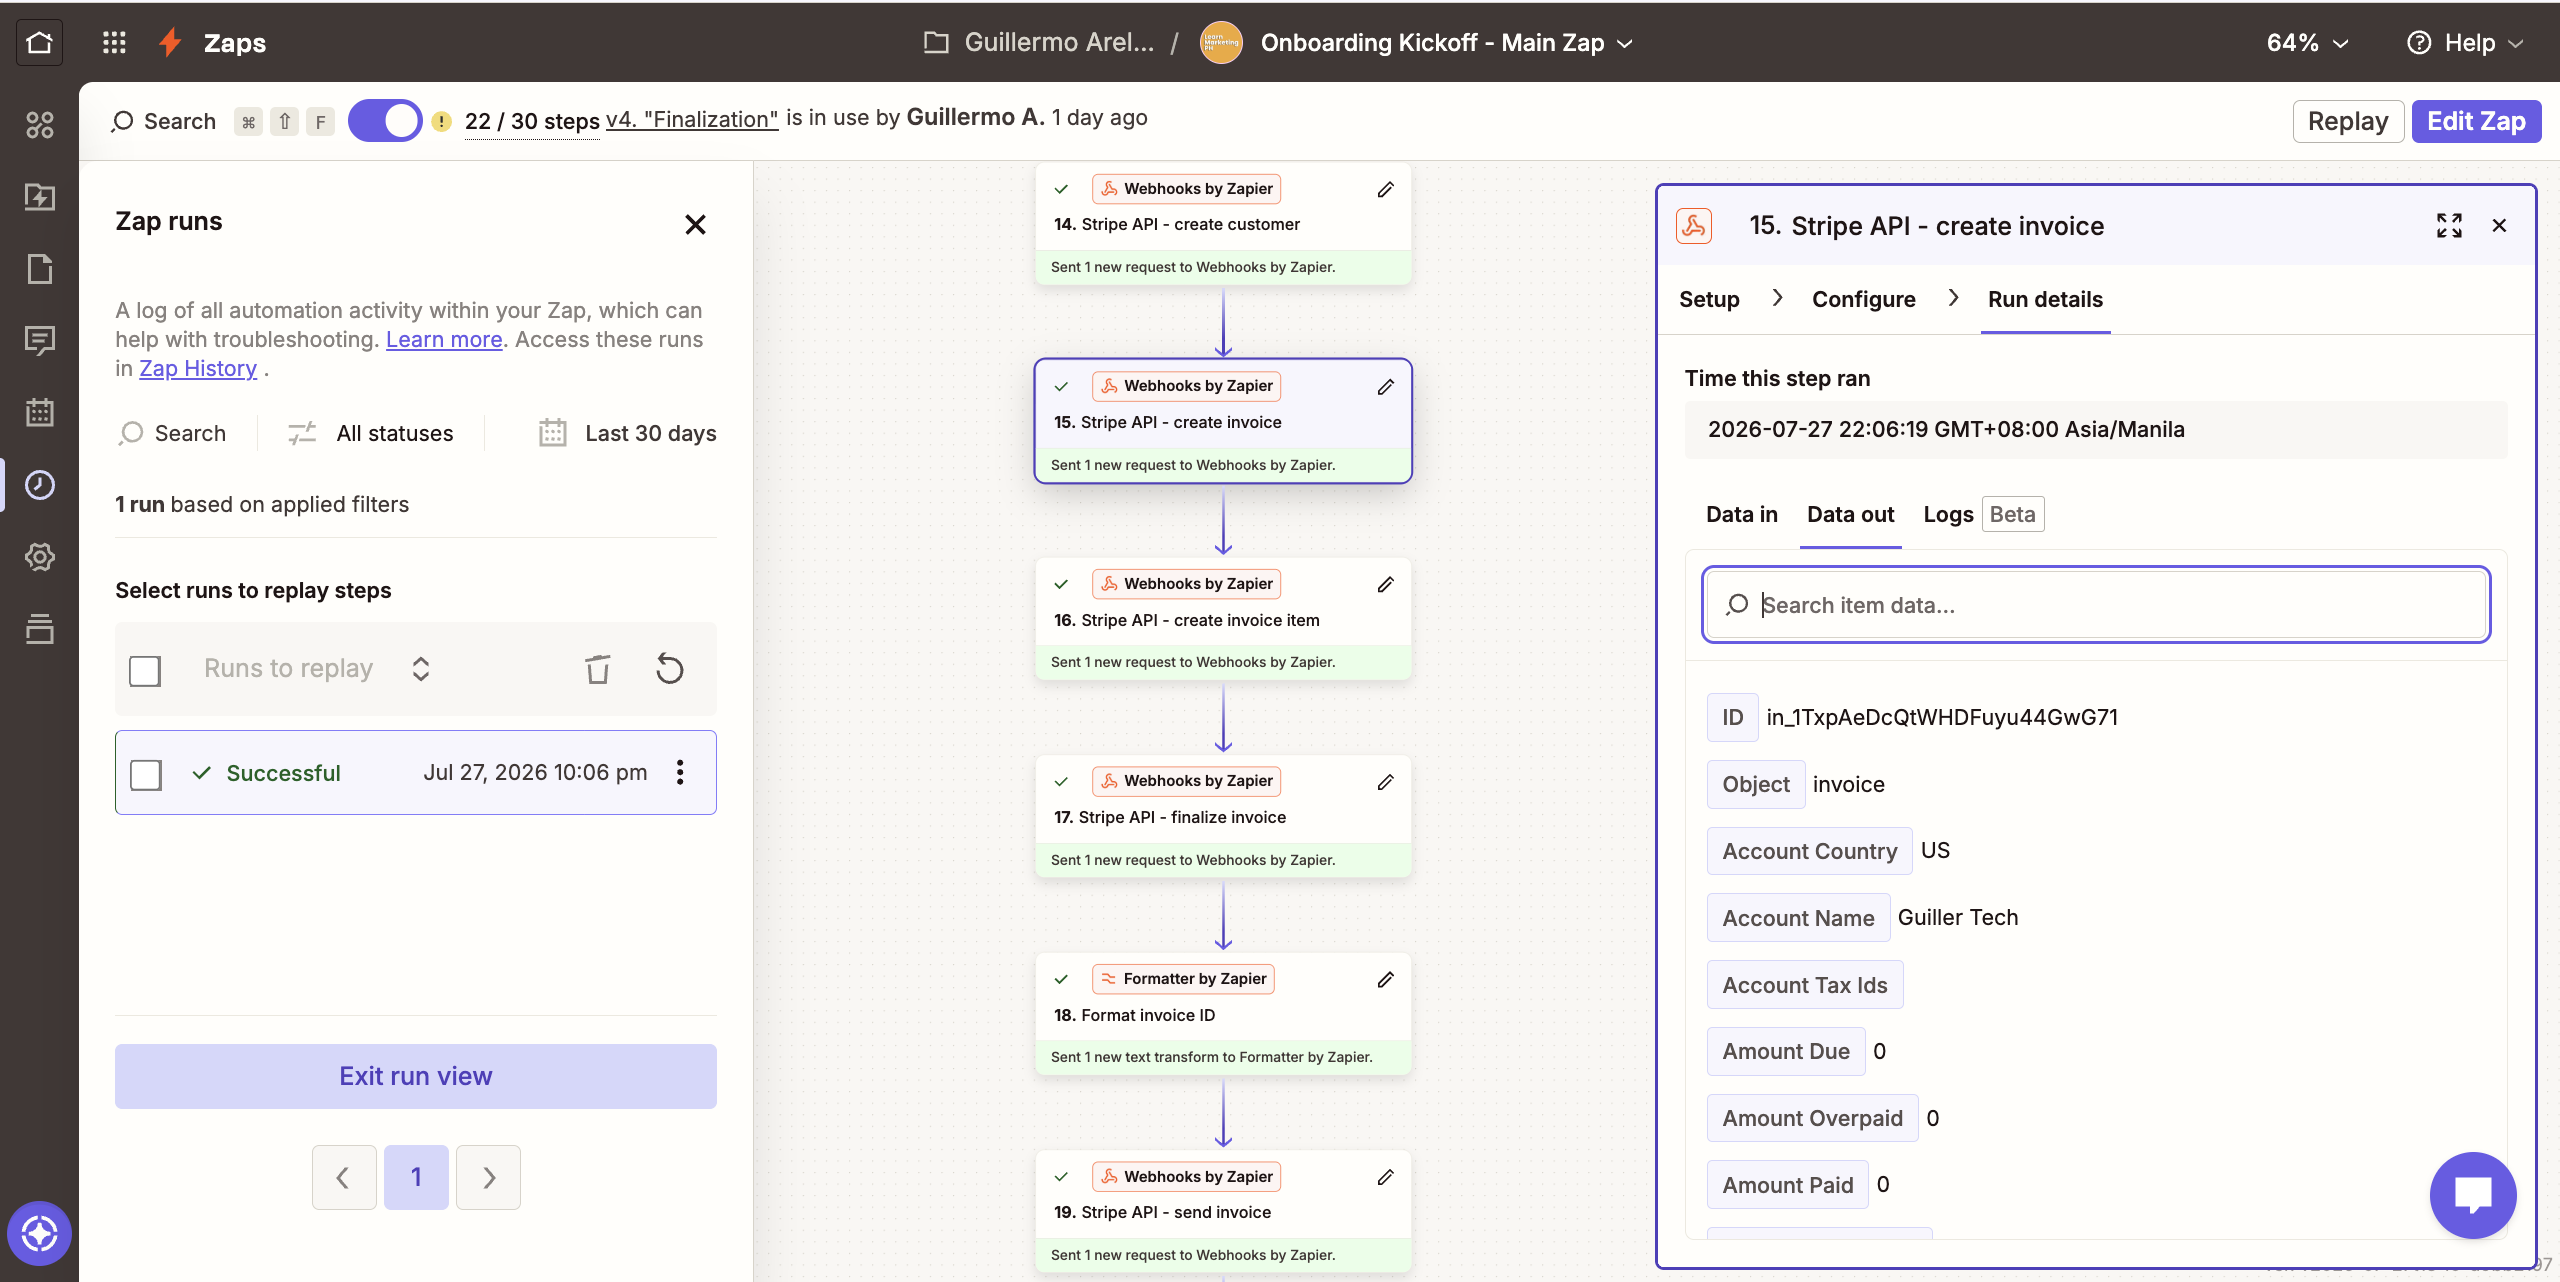Open the All statuses filter
The height and width of the screenshot is (1282, 2560).
pyautogui.click(x=371, y=433)
